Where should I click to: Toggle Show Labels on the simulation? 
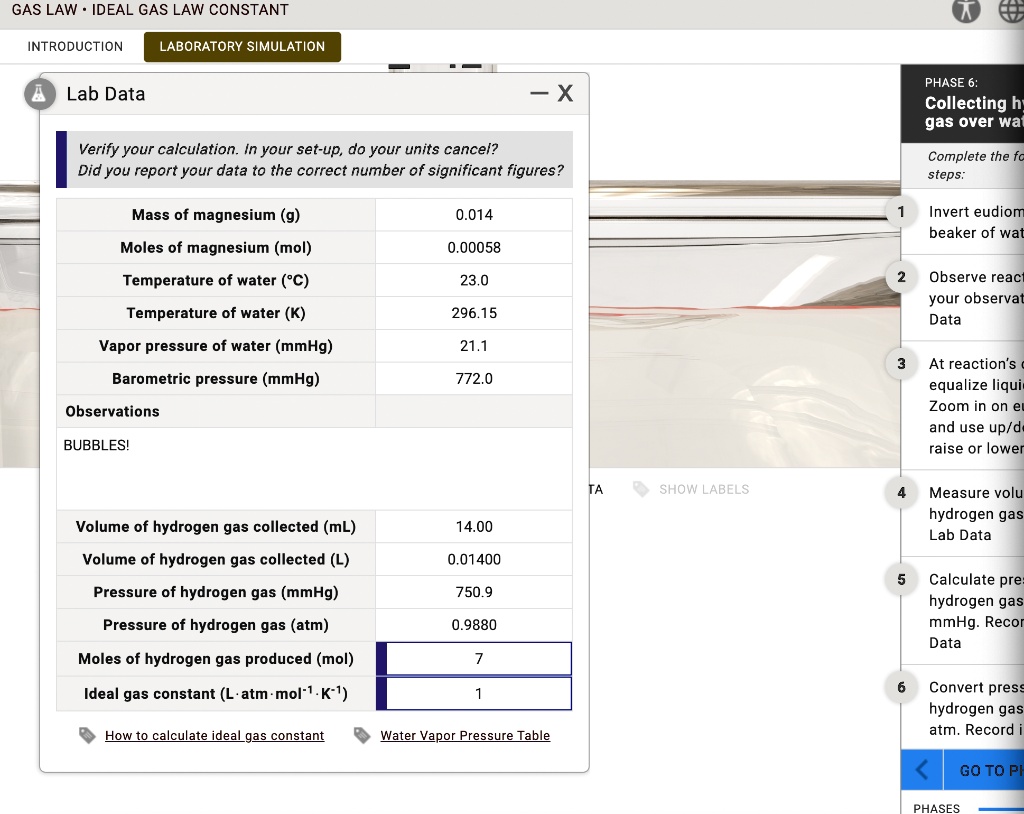click(x=703, y=490)
